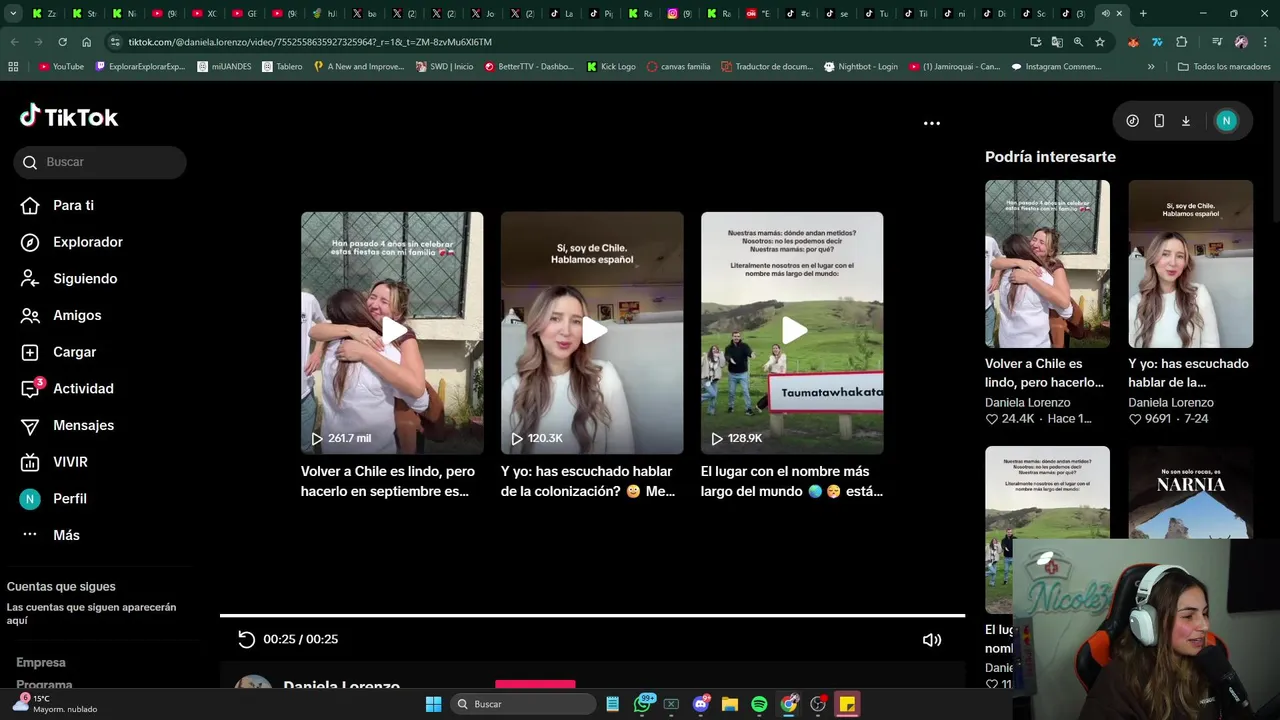Screen dimensions: 1280x720
Task: Click the 24.4K likes heart icon
Action: tap(992, 419)
